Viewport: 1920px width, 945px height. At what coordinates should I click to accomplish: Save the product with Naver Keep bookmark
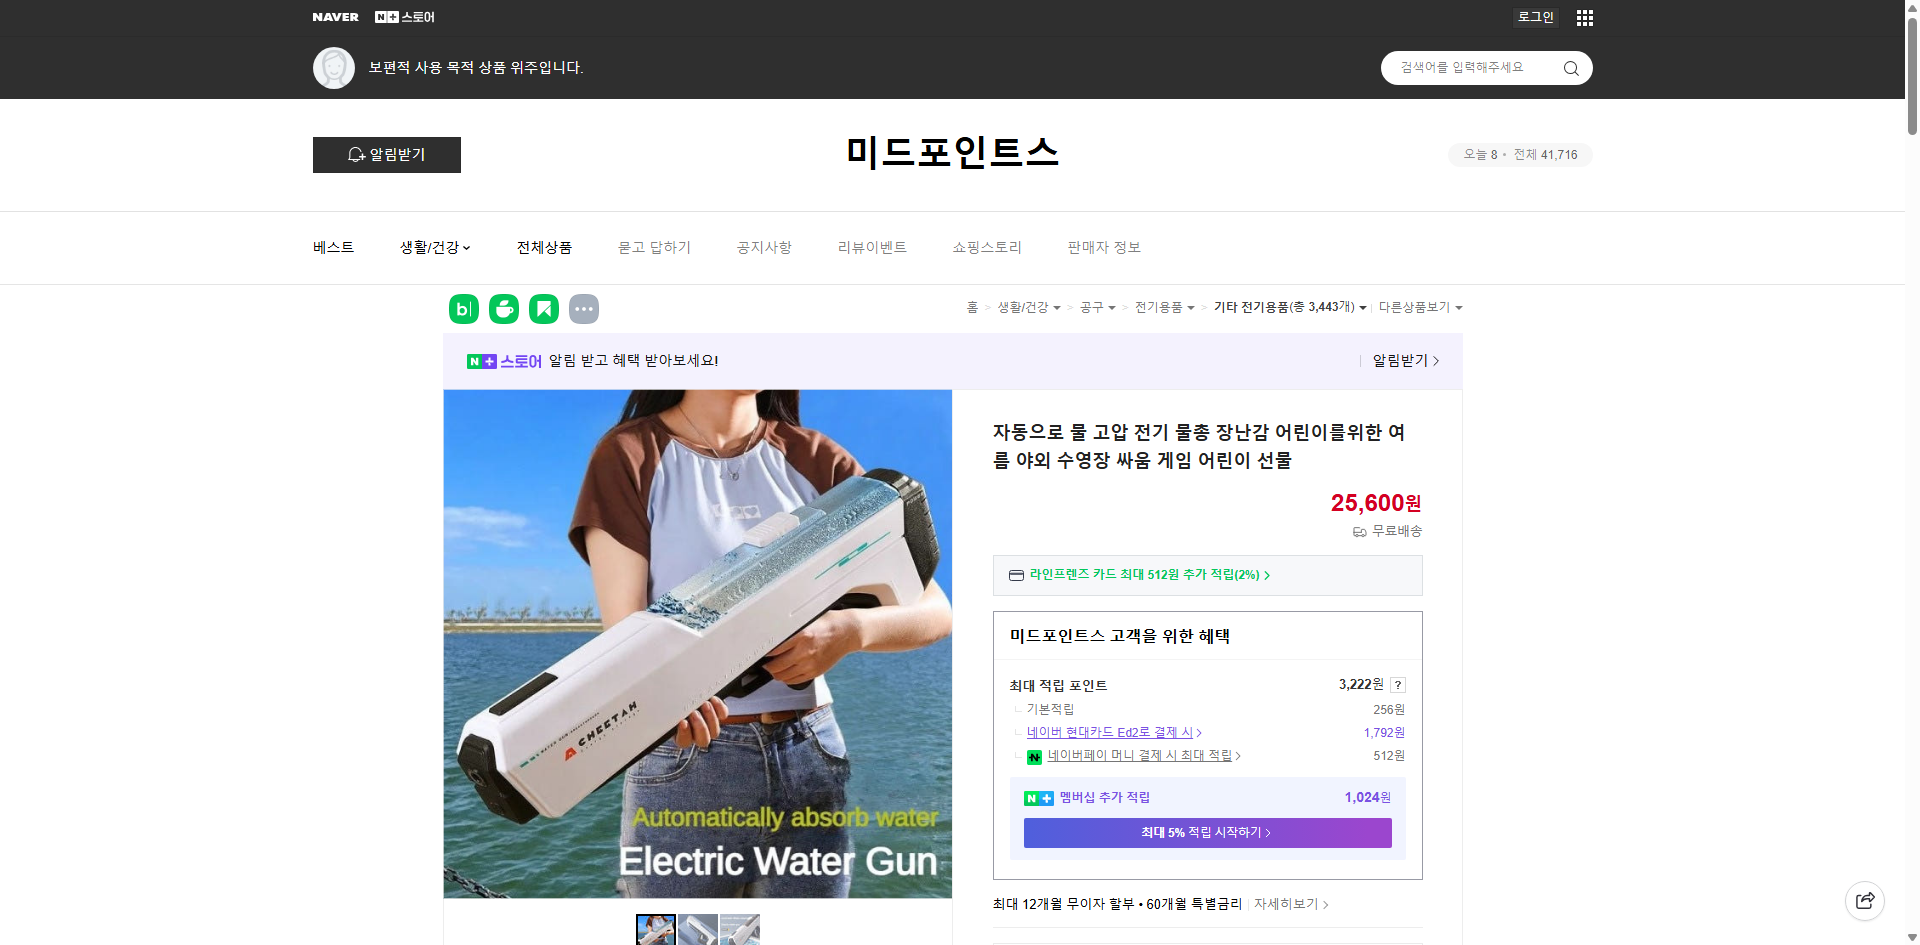tap(543, 309)
